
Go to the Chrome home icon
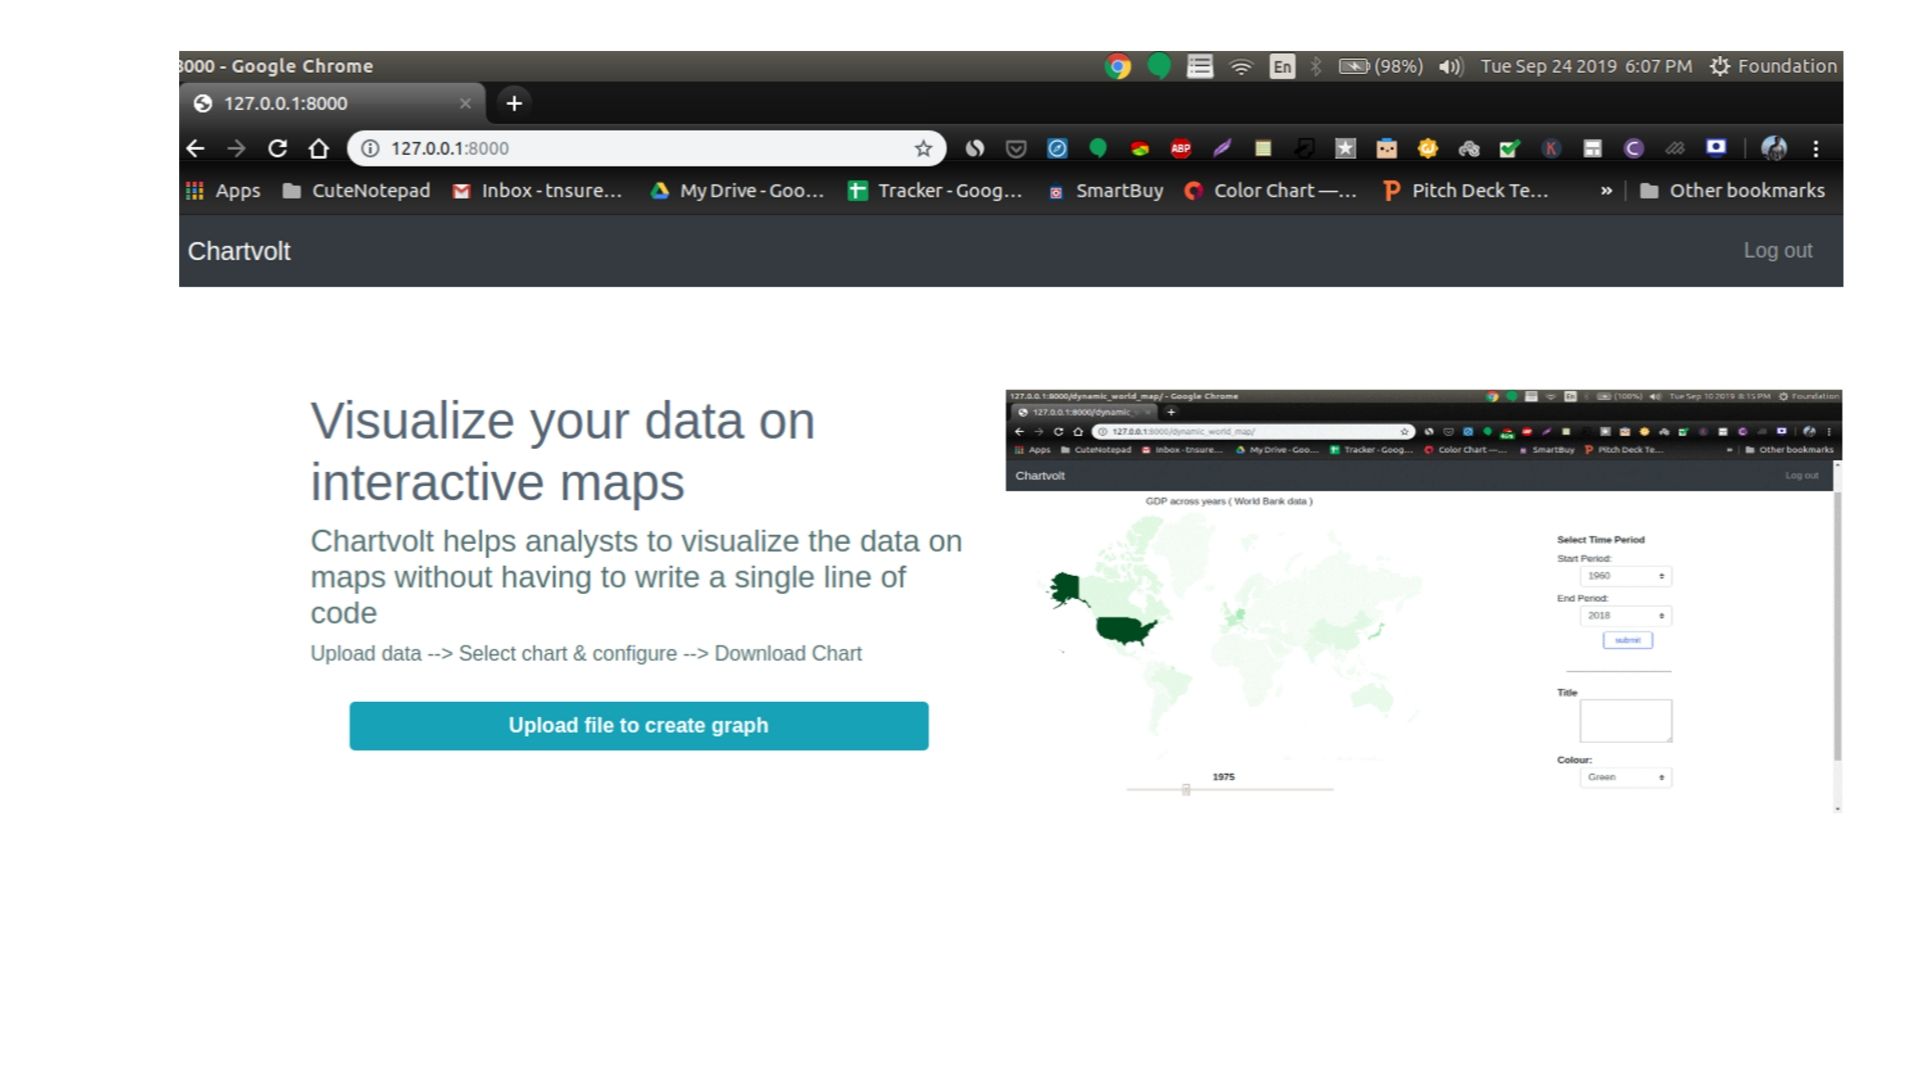[x=319, y=149]
